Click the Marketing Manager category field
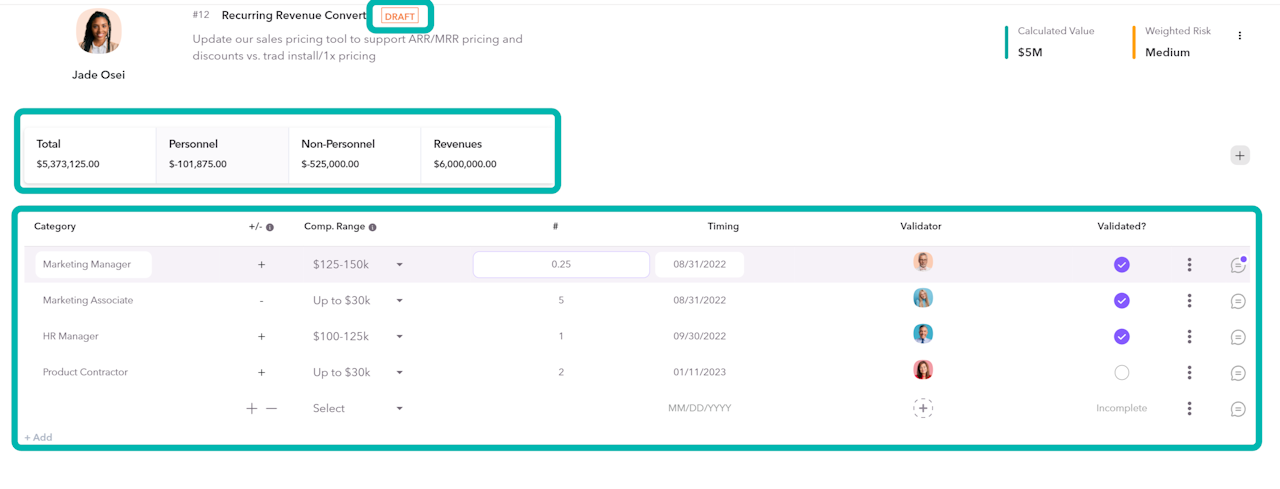 point(93,265)
